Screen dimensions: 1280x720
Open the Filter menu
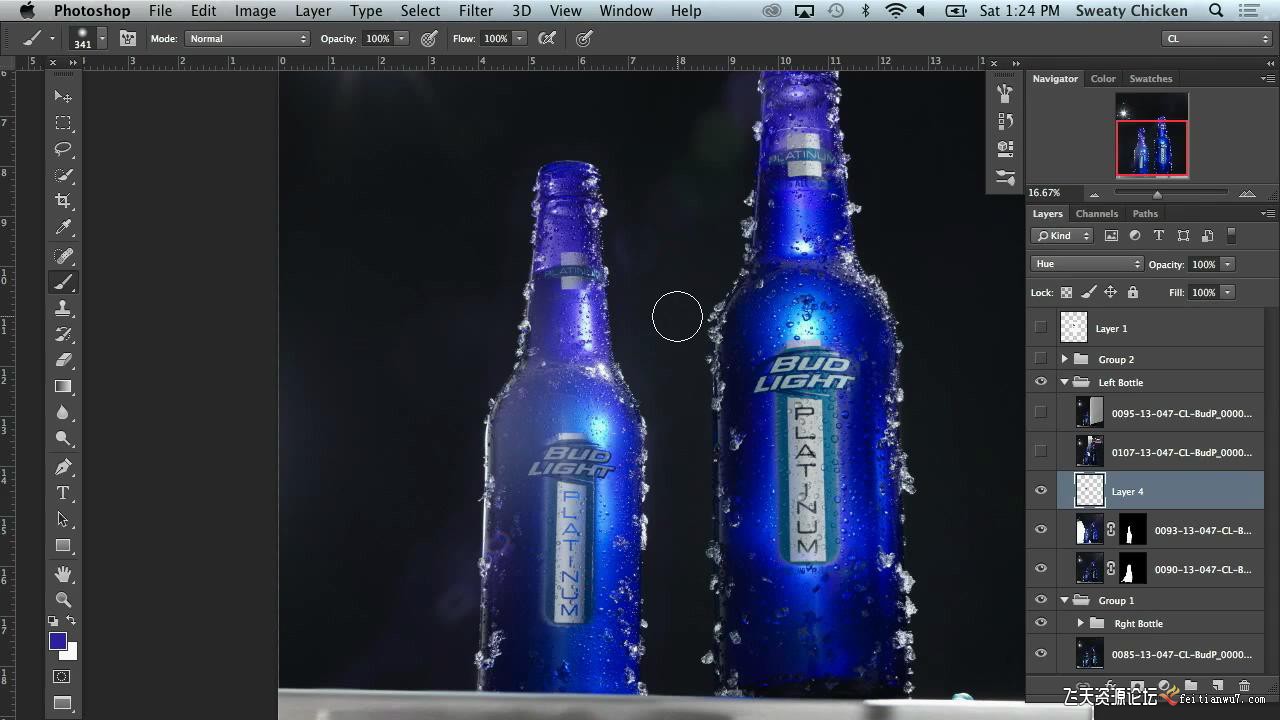tap(475, 11)
